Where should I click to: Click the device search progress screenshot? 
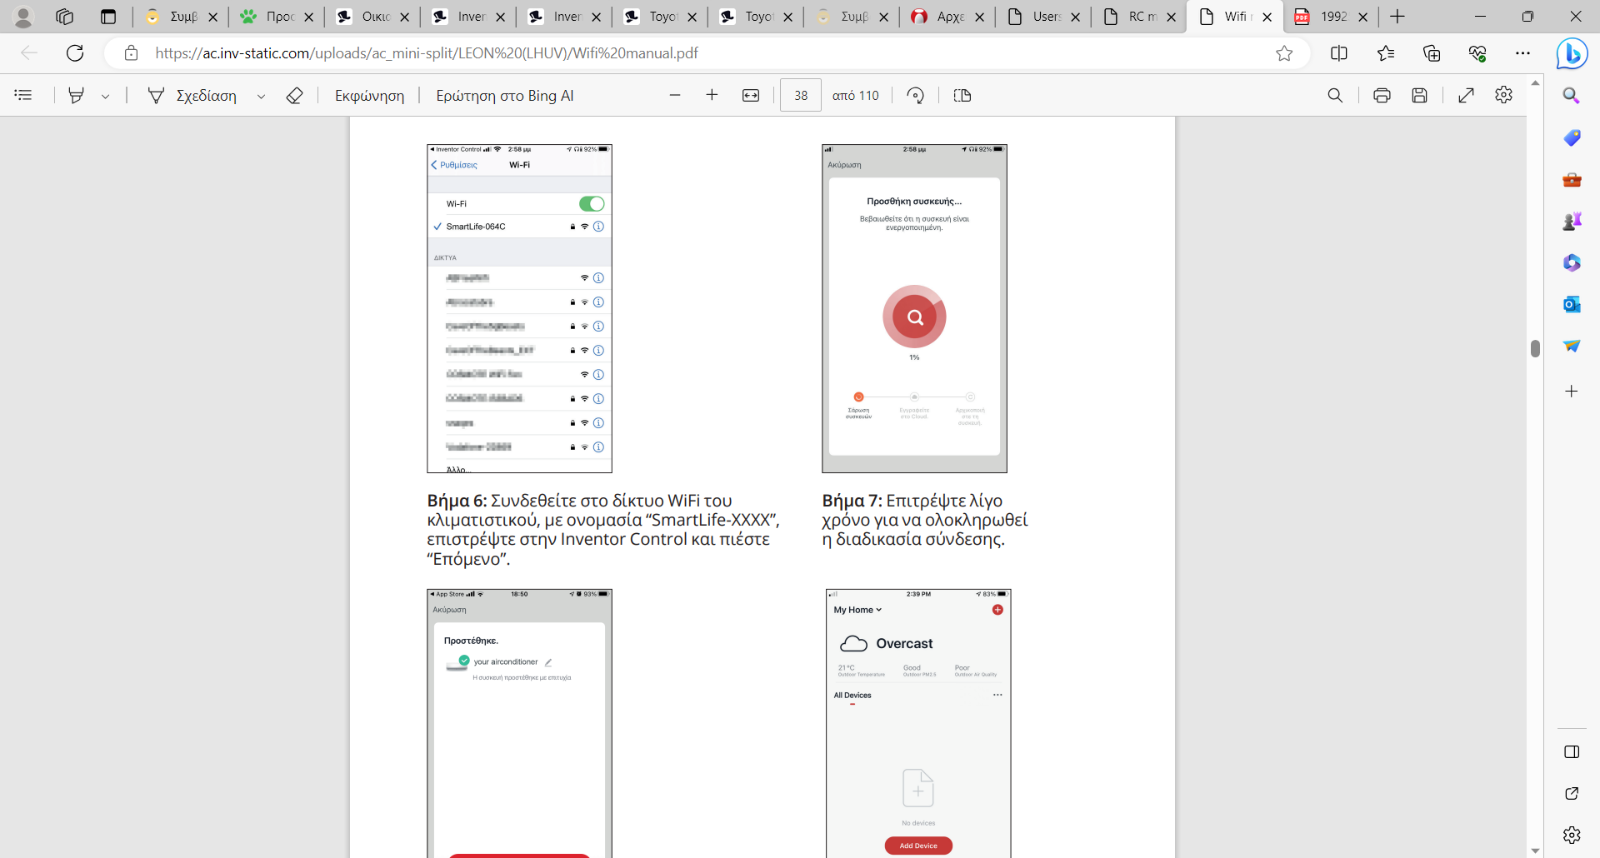(x=914, y=309)
